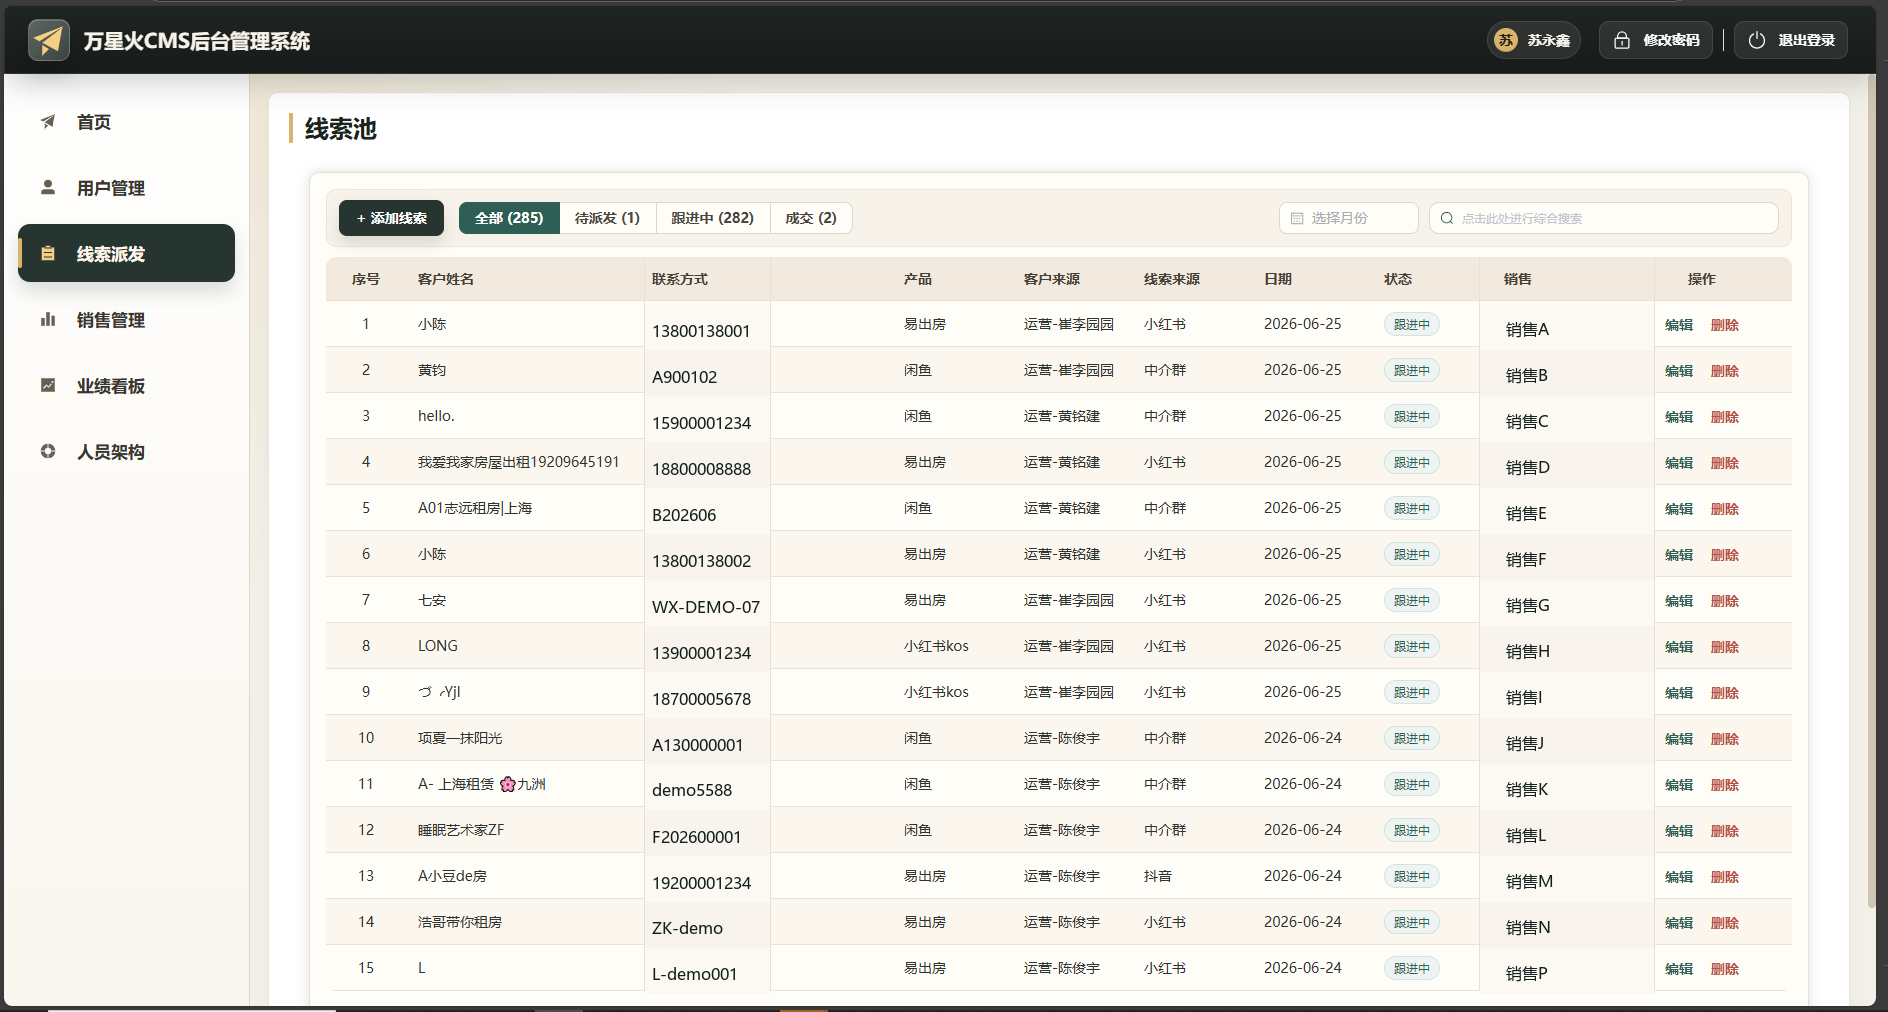Click 退出登录 button
The height and width of the screenshot is (1012, 1888).
1791,40
